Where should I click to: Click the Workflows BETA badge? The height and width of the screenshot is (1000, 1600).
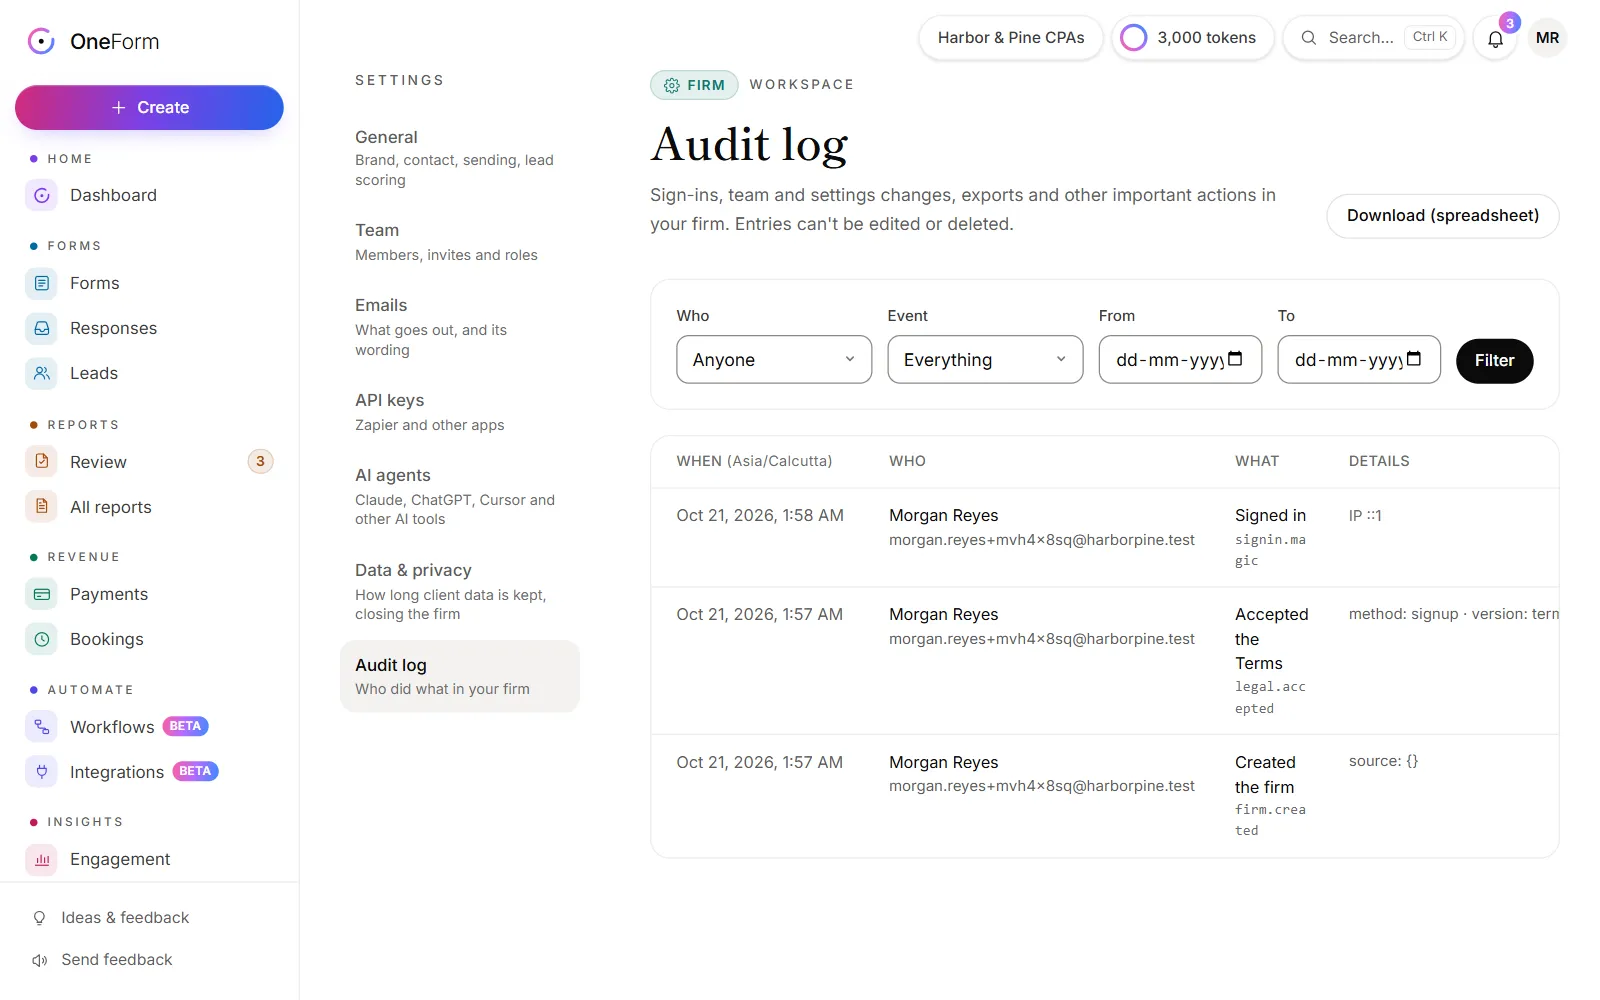tap(185, 727)
